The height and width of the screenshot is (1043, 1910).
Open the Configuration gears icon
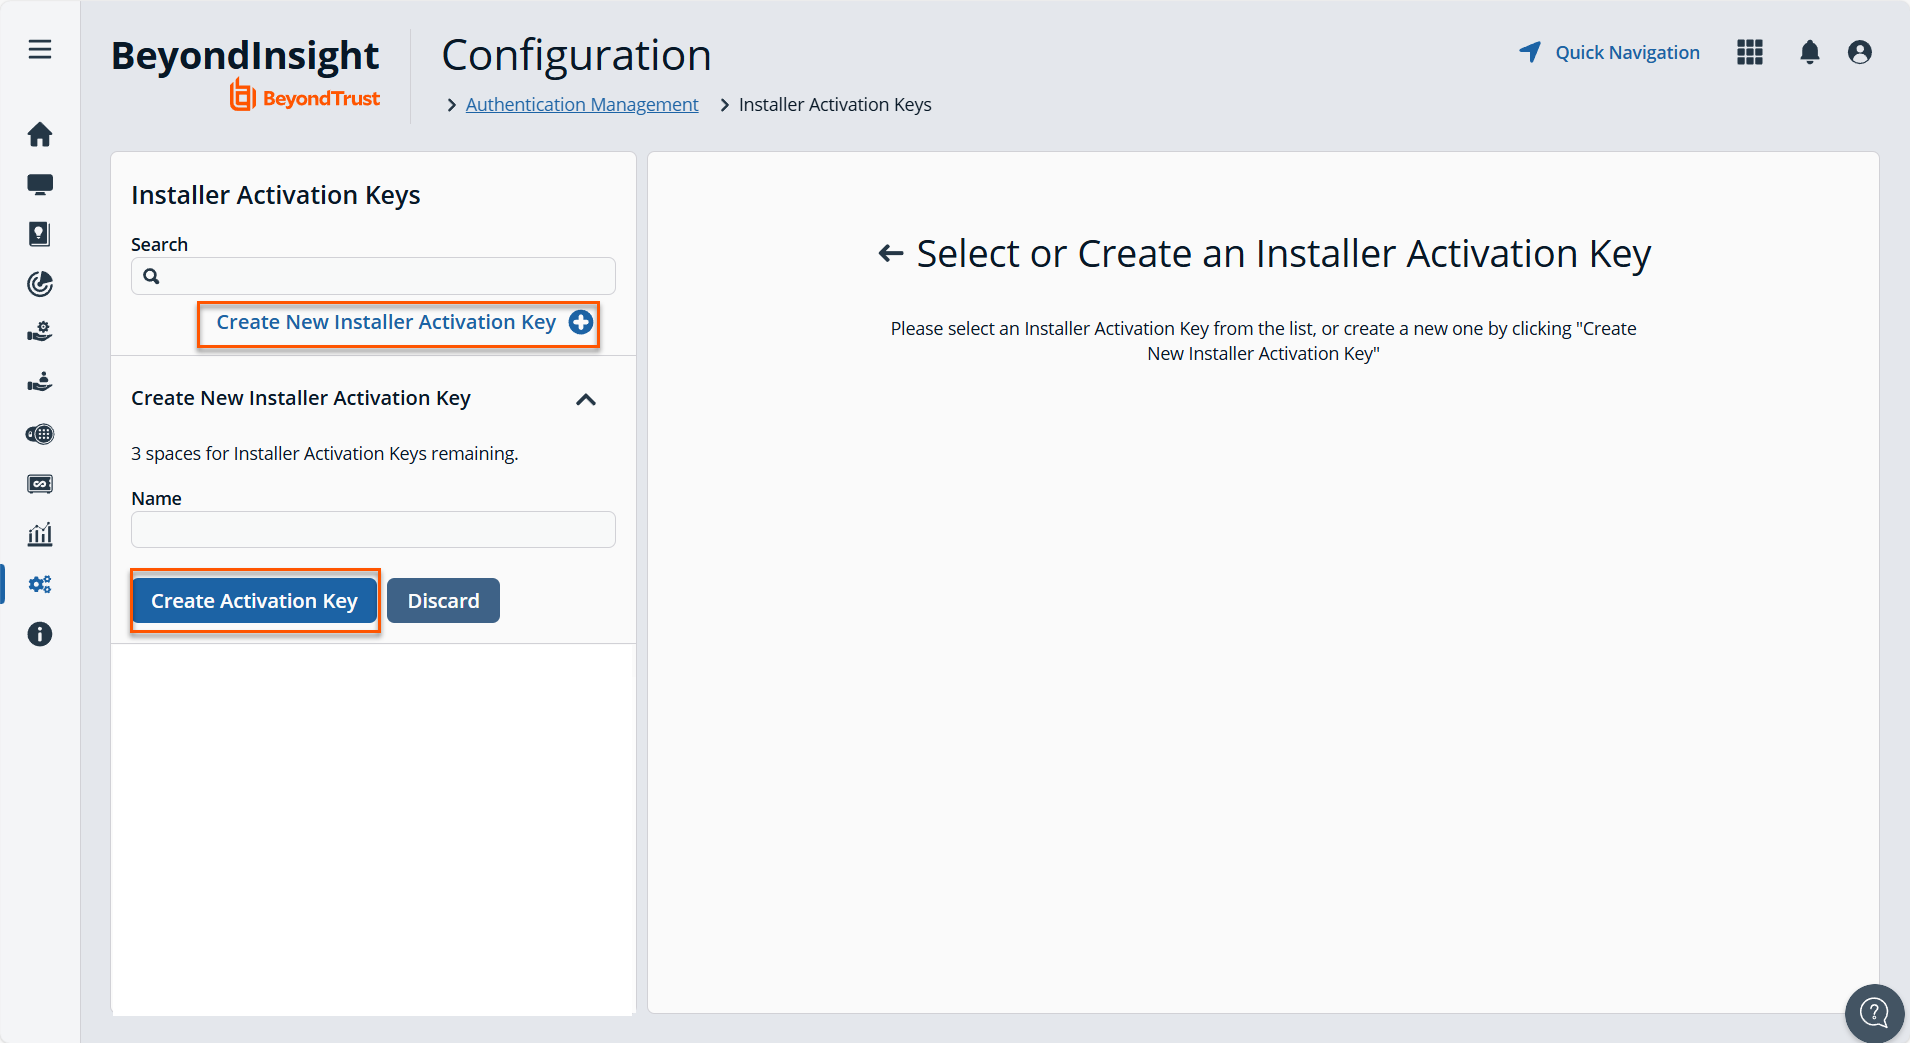coord(40,584)
